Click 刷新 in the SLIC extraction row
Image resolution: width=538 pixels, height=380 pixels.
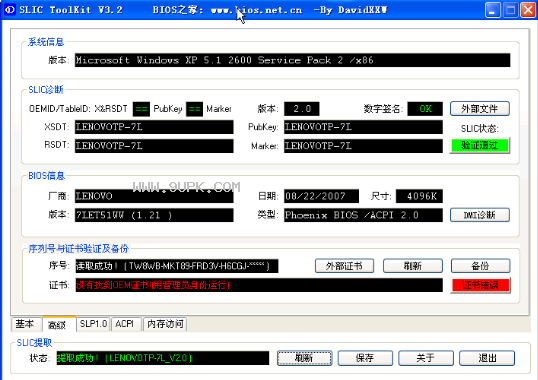pyautogui.click(x=304, y=358)
